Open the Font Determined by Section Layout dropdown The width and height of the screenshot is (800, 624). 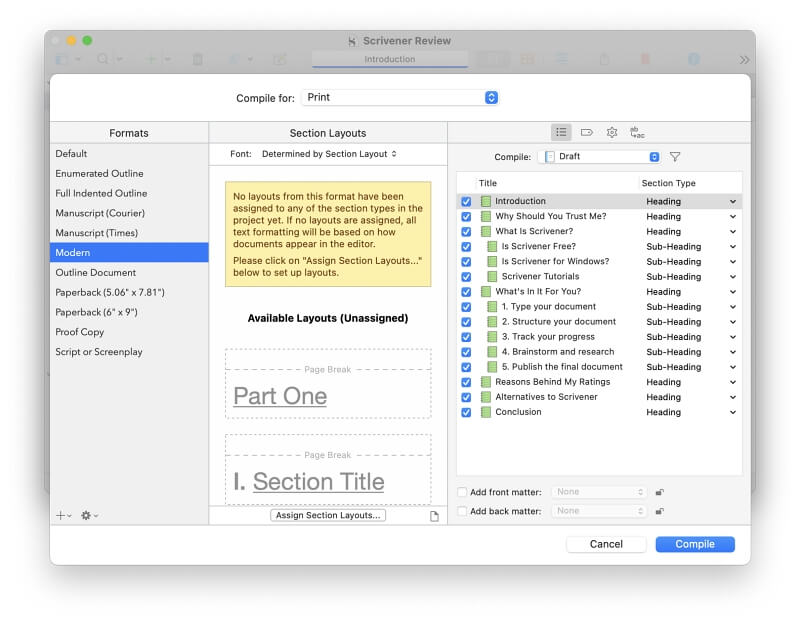329,154
